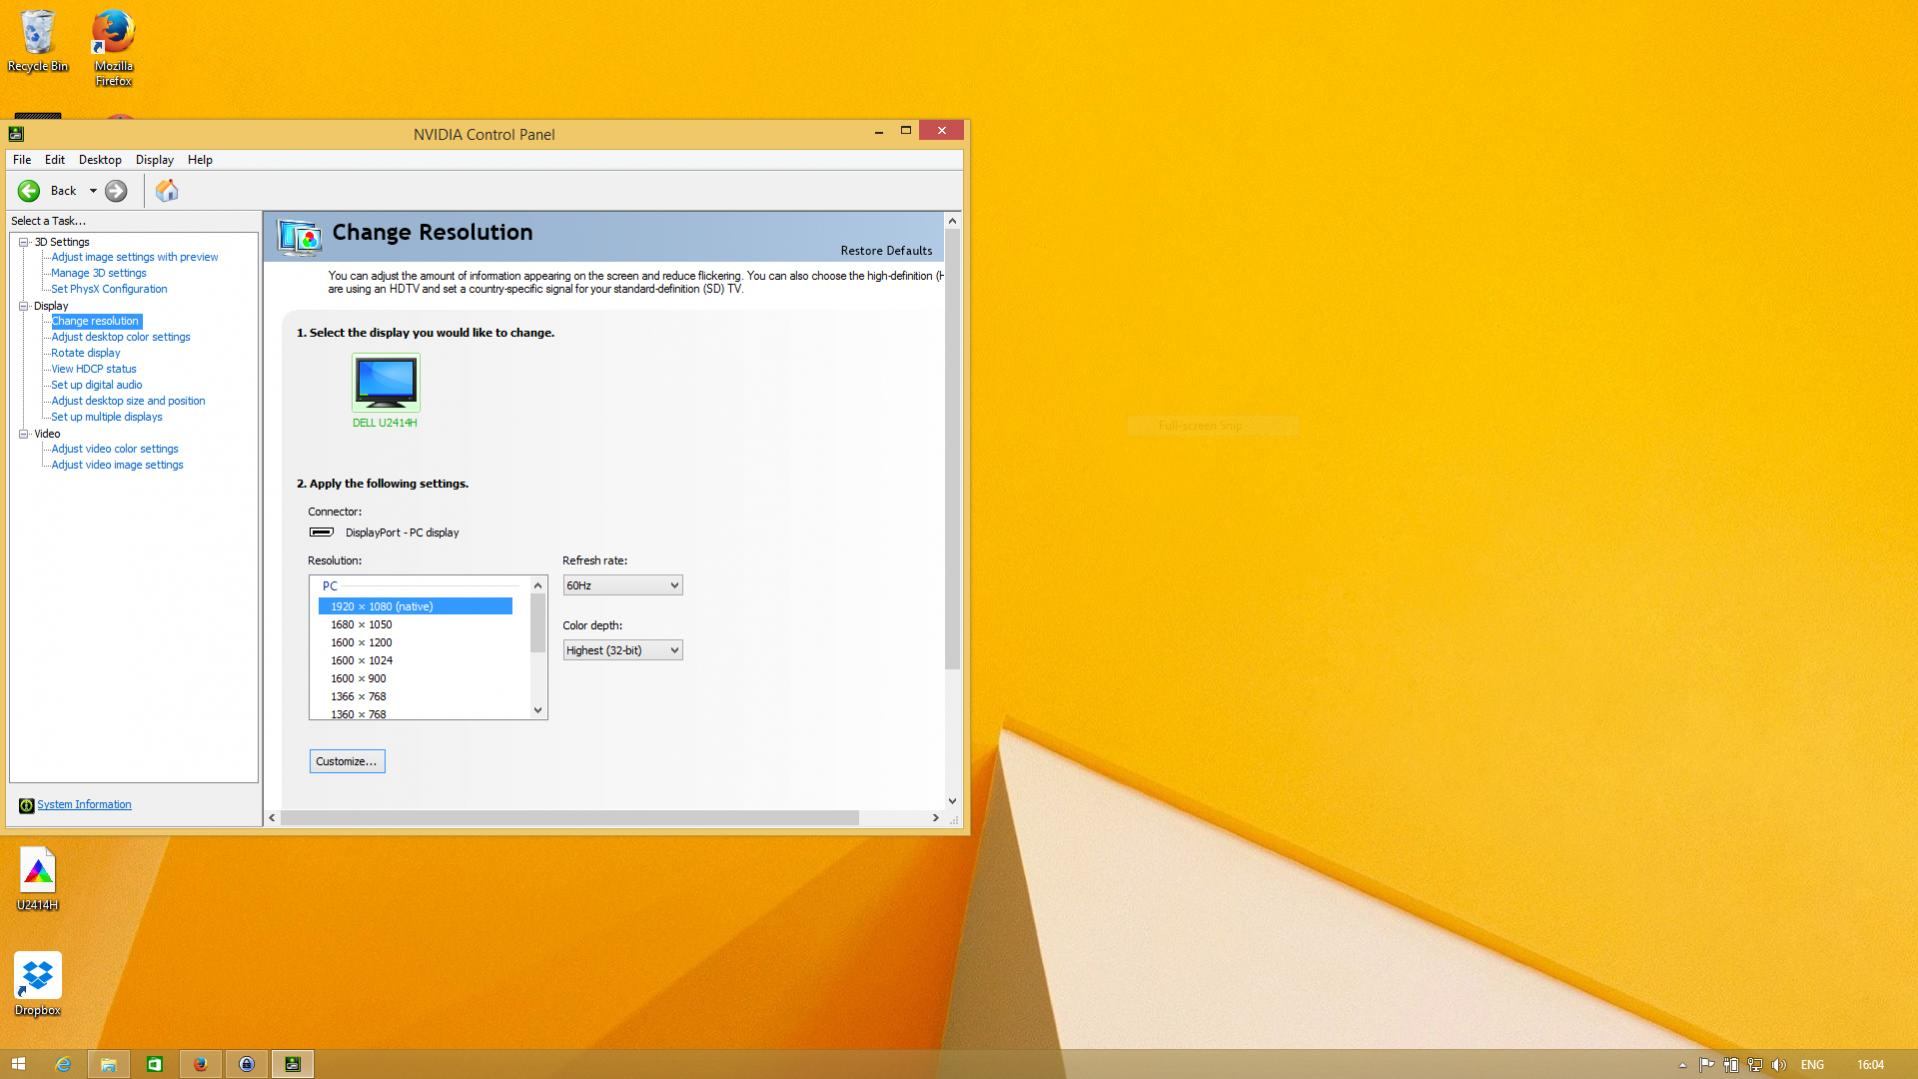Switch to Firefox in the taskbar
This screenshot has height=1079, width=1918.
tap(200, 1064)
